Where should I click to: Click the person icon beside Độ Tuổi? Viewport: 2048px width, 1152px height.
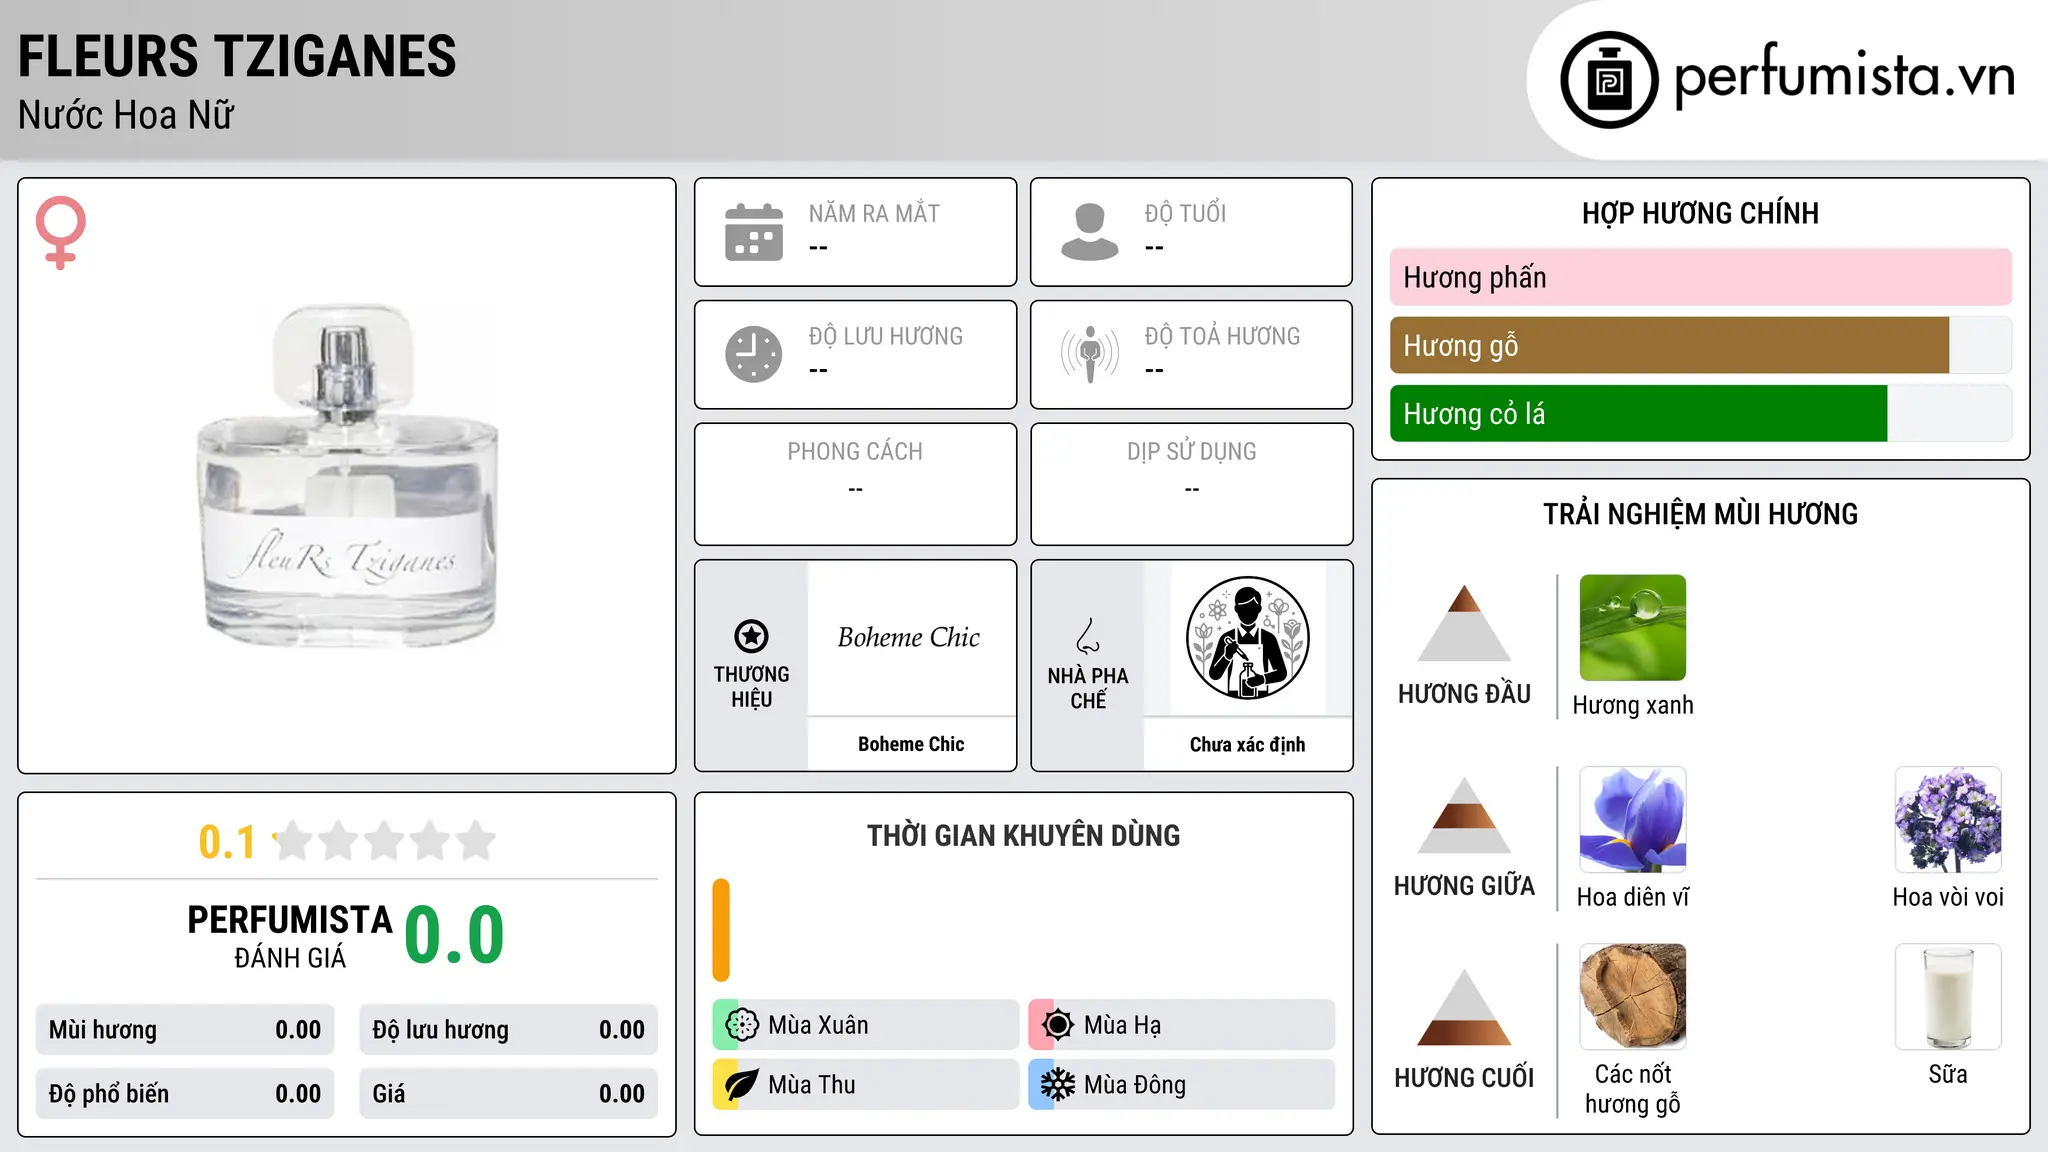click(1090, 232)
